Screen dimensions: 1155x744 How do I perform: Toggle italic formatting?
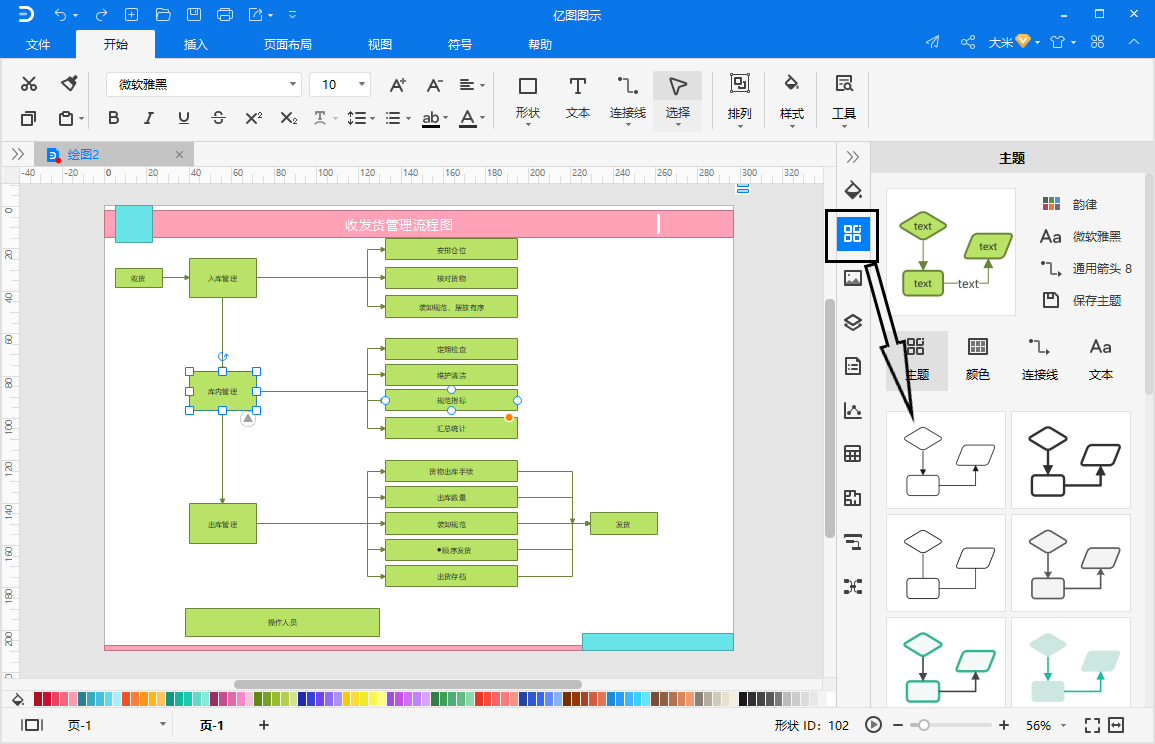click(148, 118)
